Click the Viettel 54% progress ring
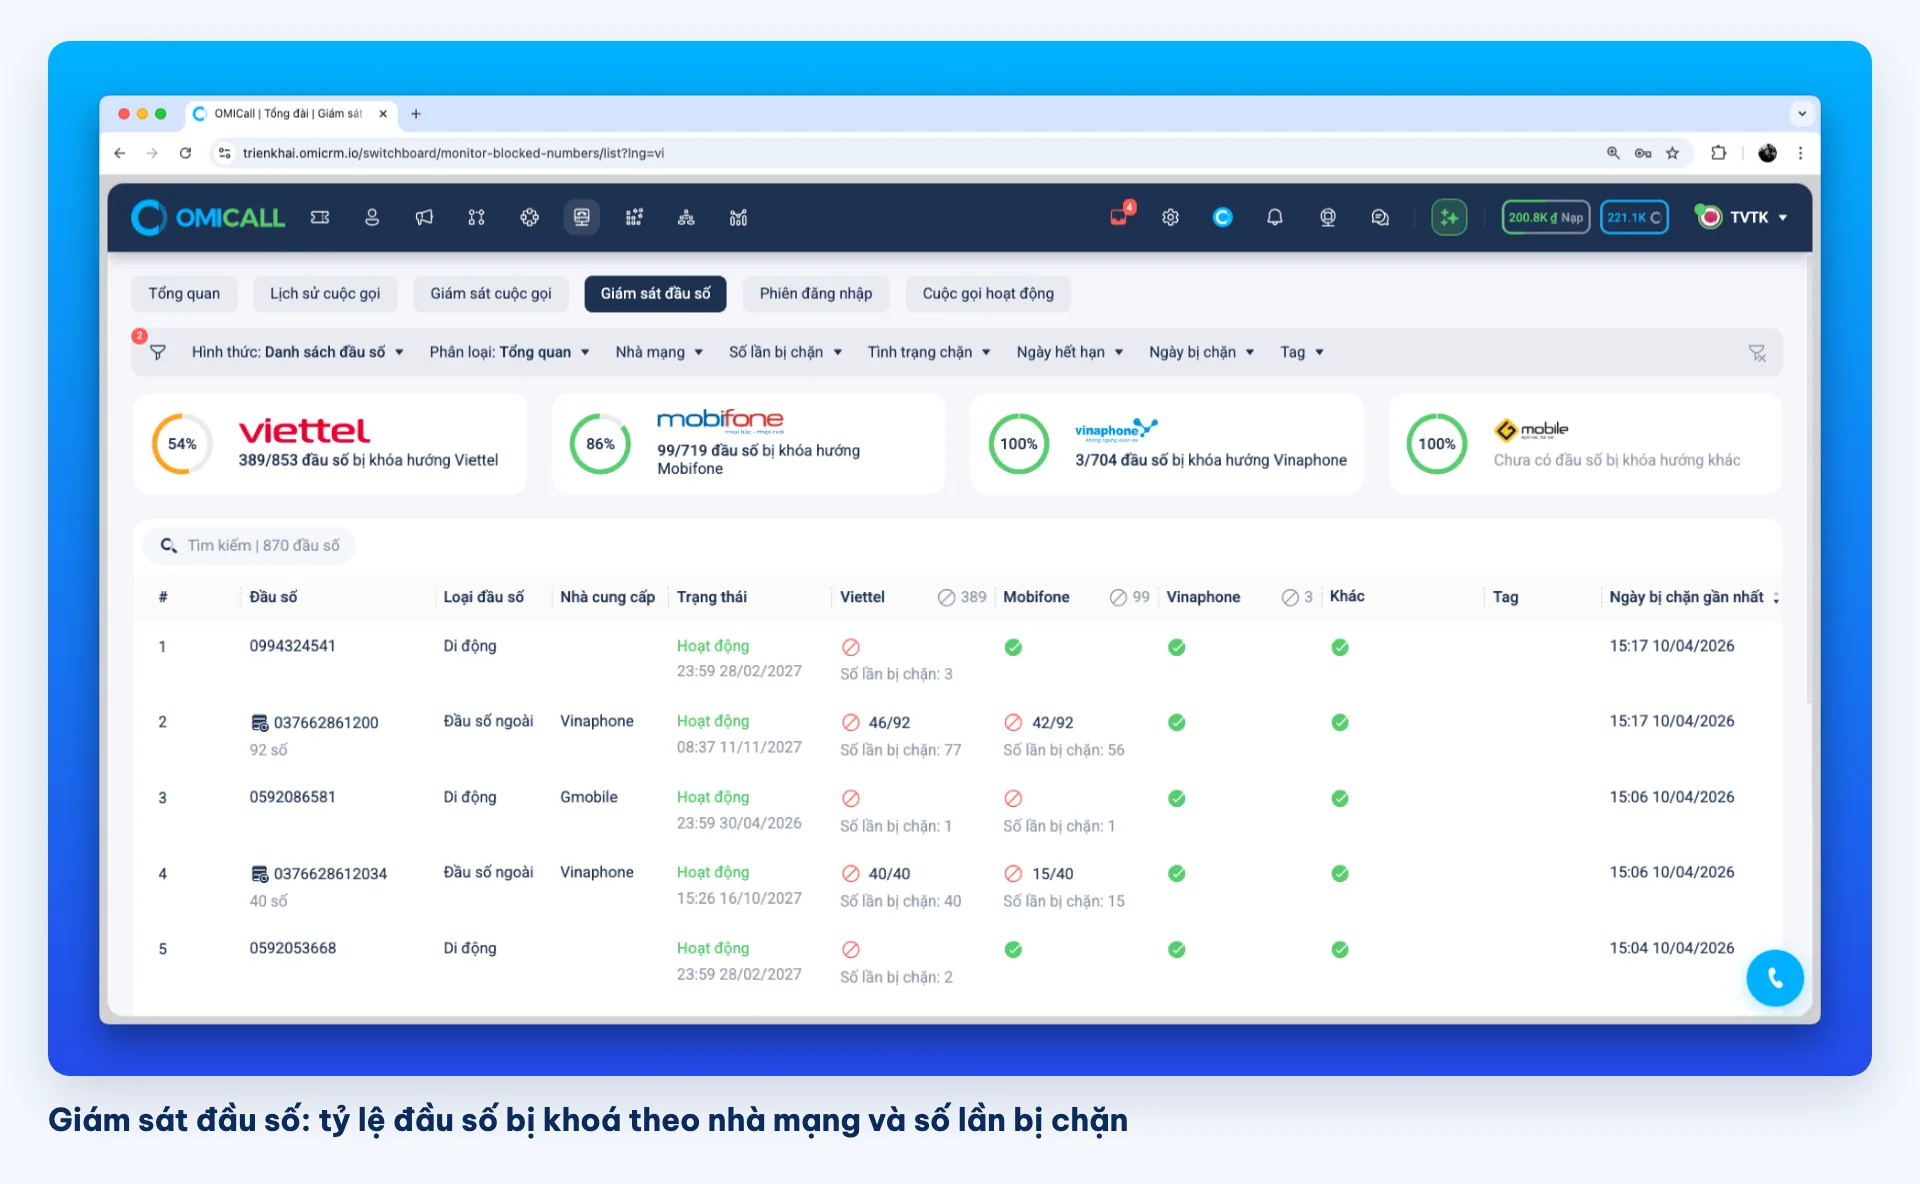Screen dimensions: 1920x1184 (x=182, y=444)
